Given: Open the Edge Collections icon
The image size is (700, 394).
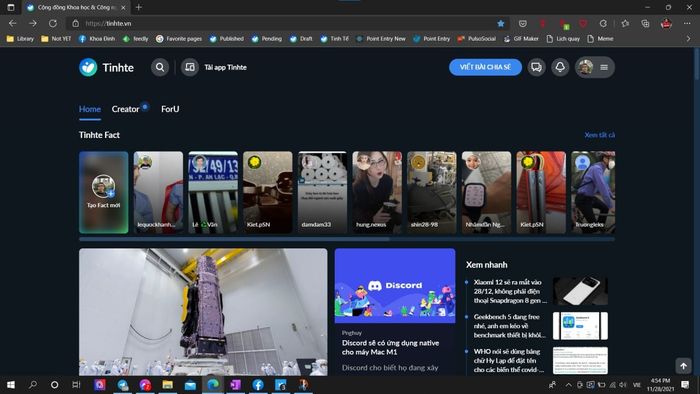Looking at the screenshot, I should [645, 23].
